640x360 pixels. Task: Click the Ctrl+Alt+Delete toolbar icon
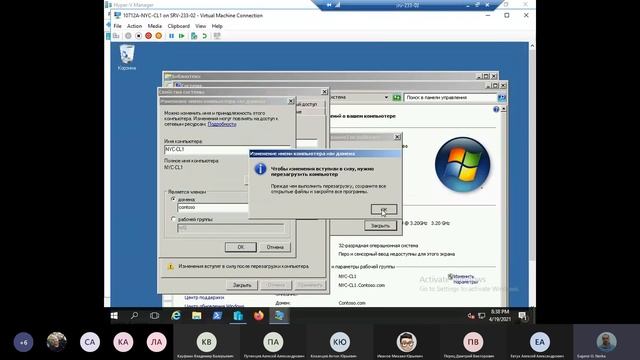[116, 36]
